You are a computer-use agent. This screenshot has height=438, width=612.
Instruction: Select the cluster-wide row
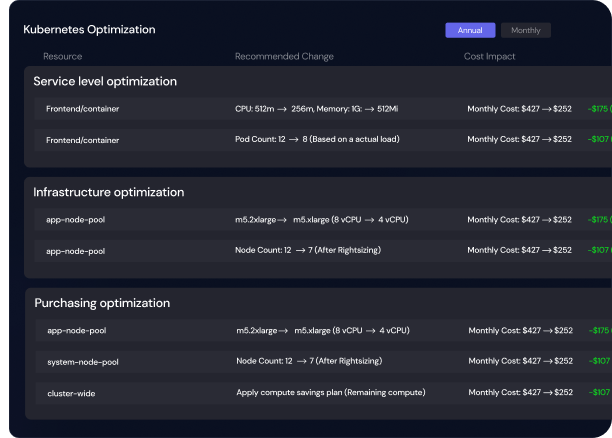(324, 393)
